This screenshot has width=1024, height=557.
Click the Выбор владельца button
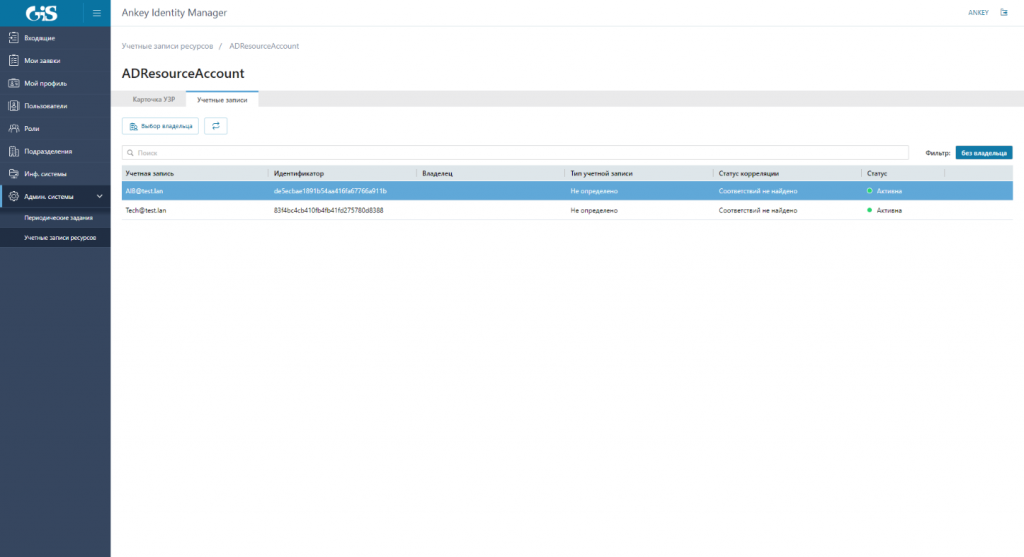(x=160, y=126)
